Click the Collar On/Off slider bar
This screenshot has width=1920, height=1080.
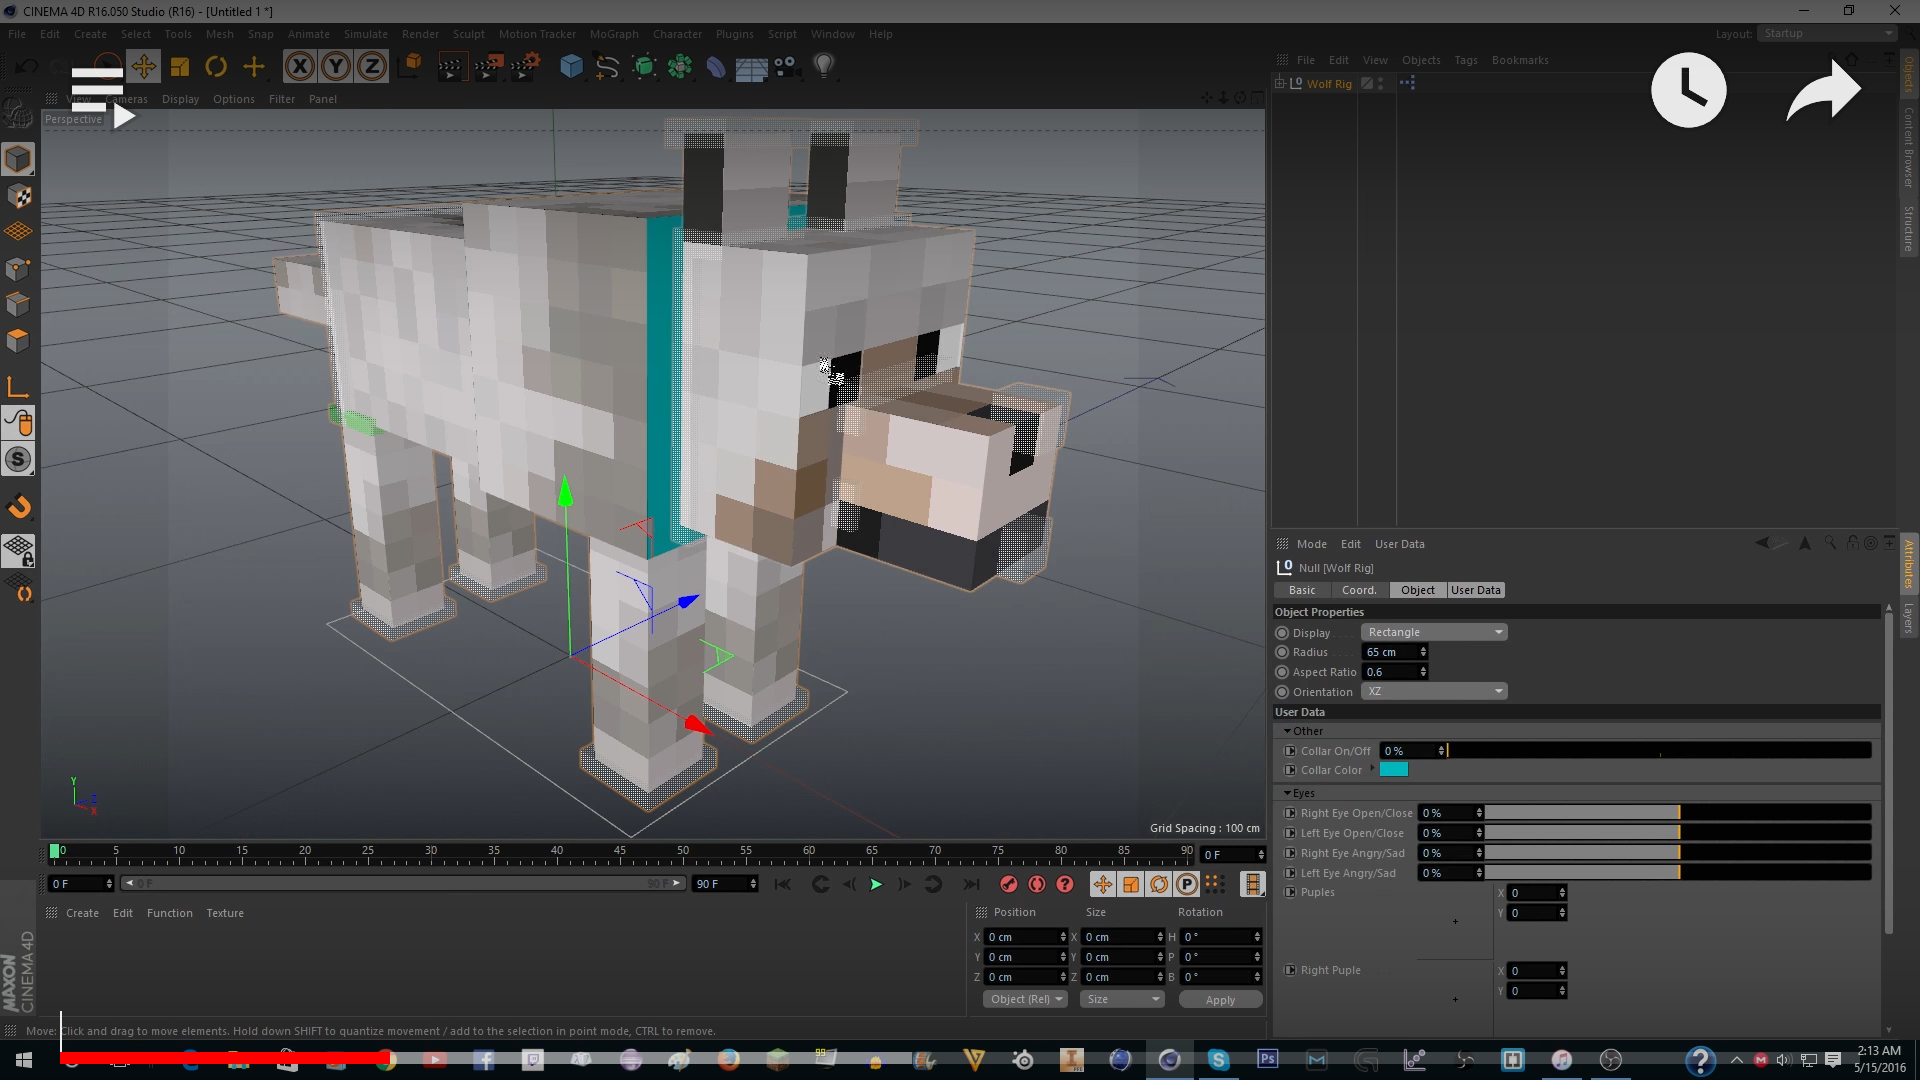pos(1659,750)
